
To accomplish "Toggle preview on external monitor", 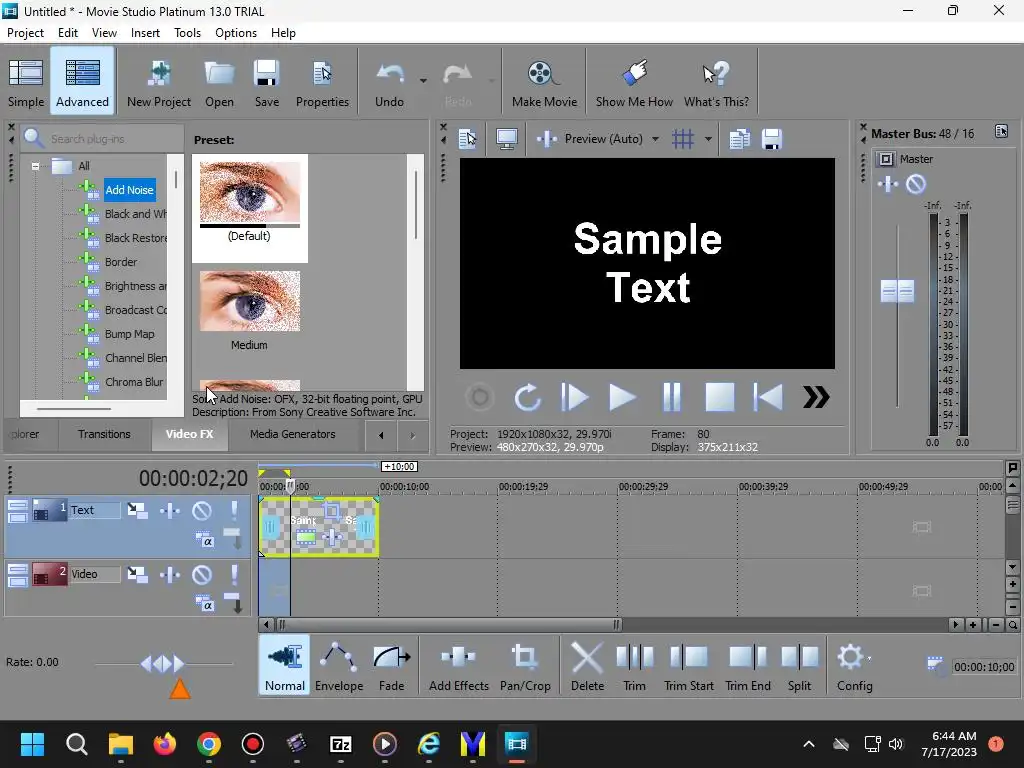I will [507, 139].
